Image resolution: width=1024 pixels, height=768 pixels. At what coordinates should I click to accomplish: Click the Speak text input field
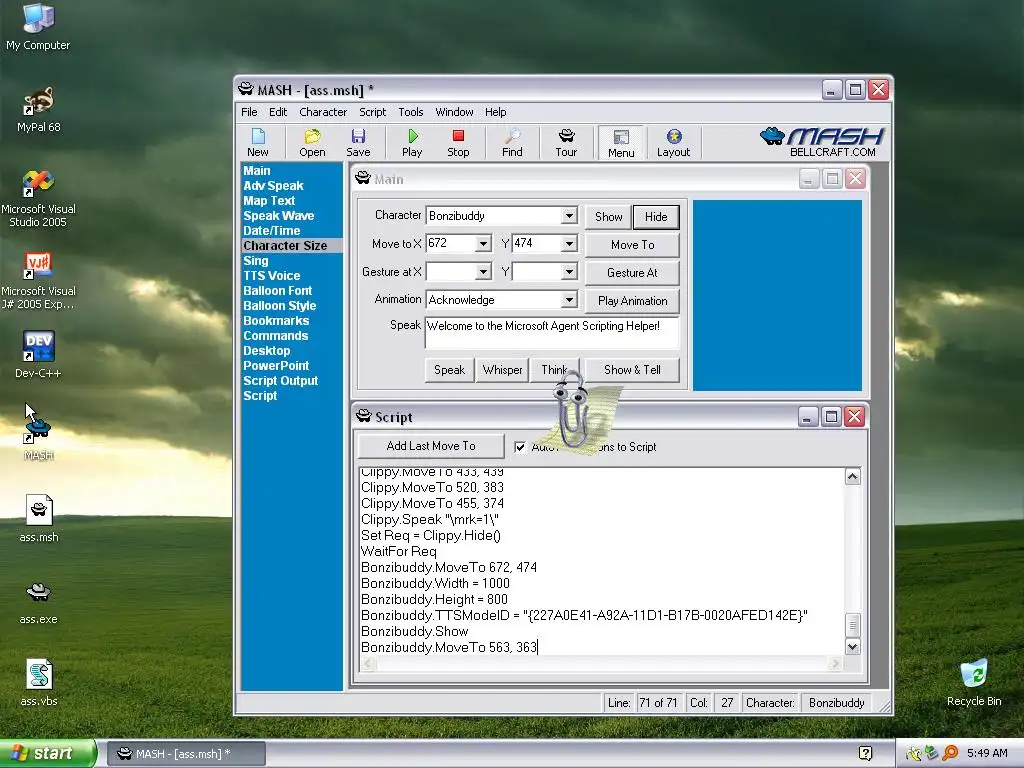[x=552, y=333]
